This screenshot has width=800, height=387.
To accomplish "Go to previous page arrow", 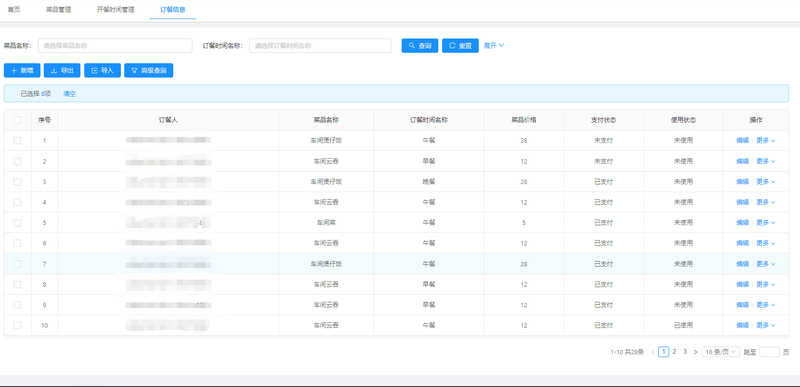I will (x=653, y=352).
